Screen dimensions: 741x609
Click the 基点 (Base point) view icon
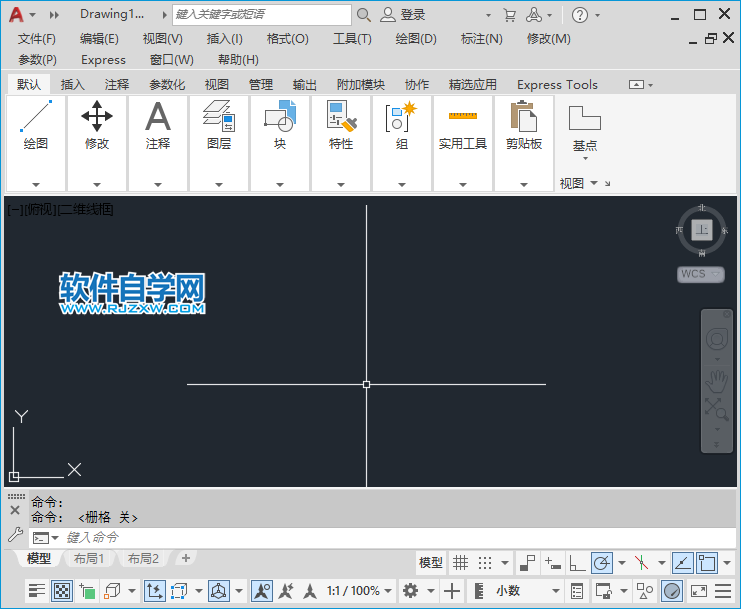(585, 119)
